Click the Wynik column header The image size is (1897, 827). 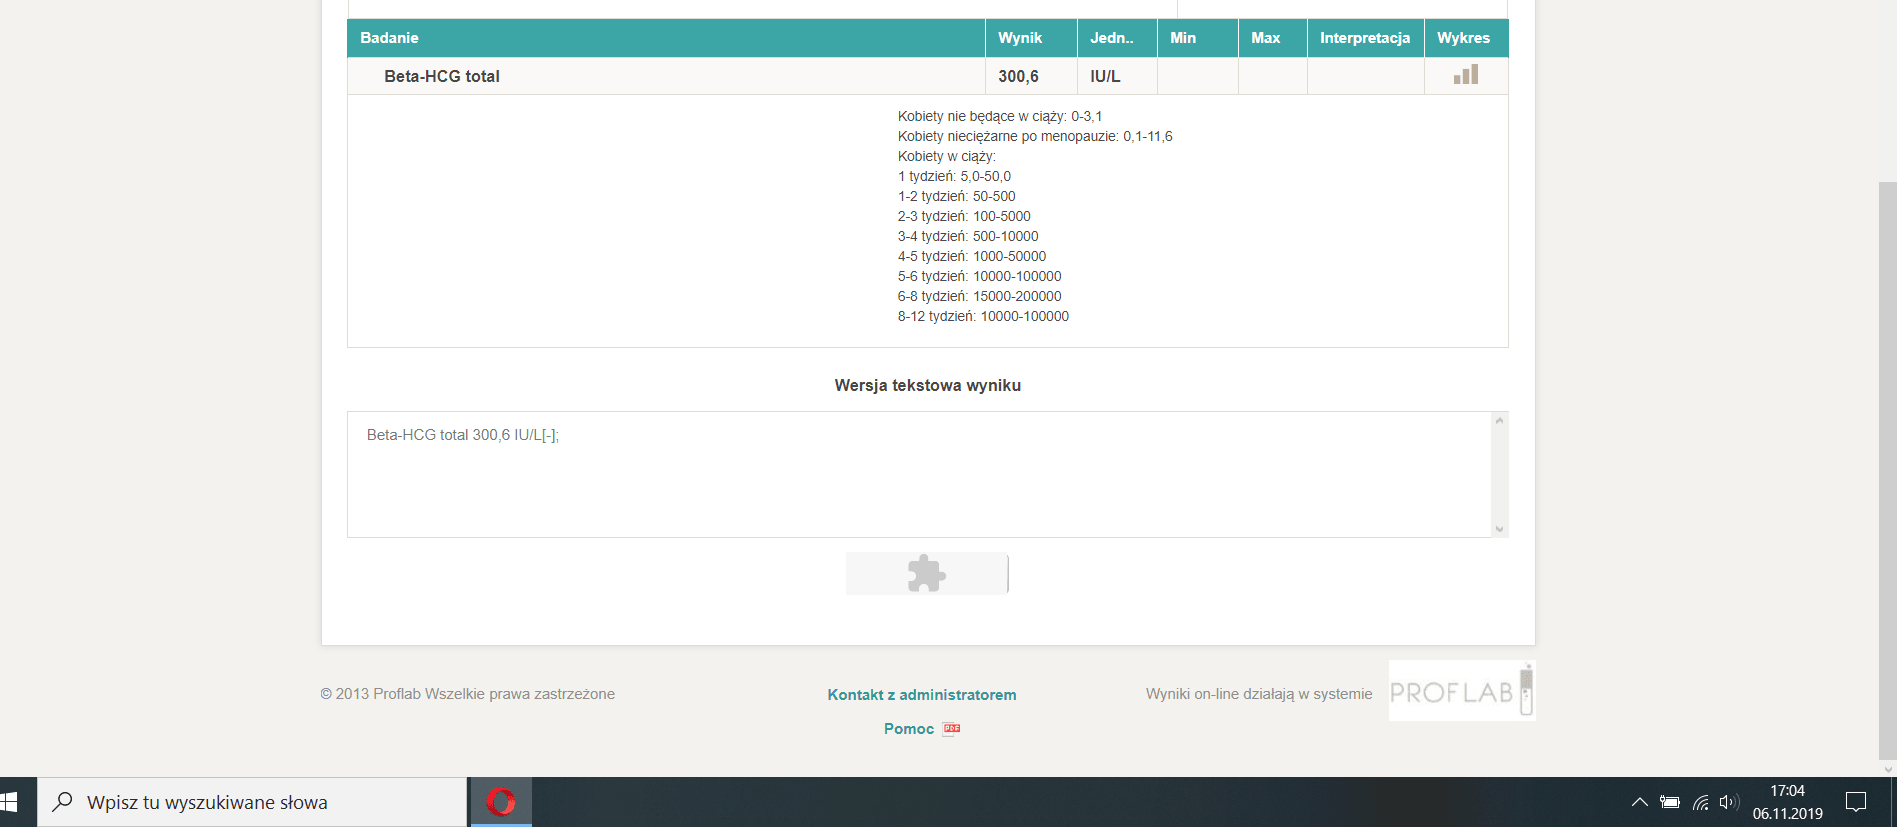tap(1020, 38)
